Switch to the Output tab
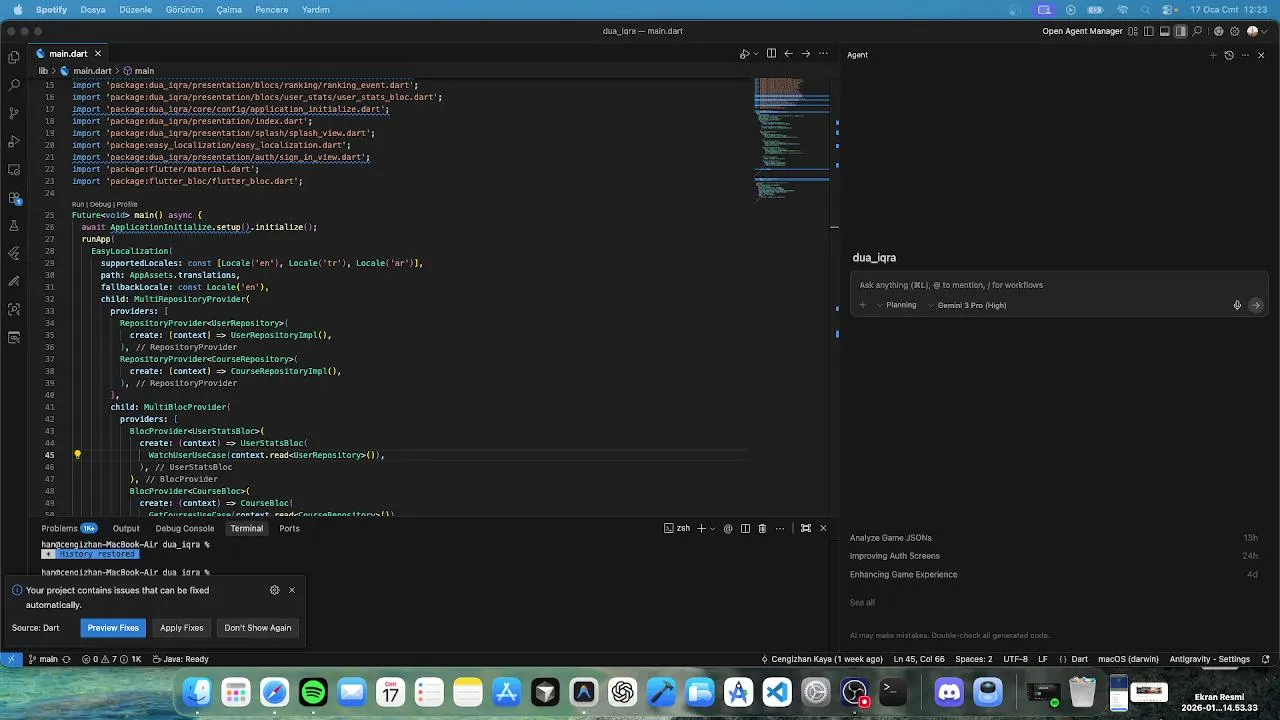The image size is (1280, 720). (x=126, y=528)
